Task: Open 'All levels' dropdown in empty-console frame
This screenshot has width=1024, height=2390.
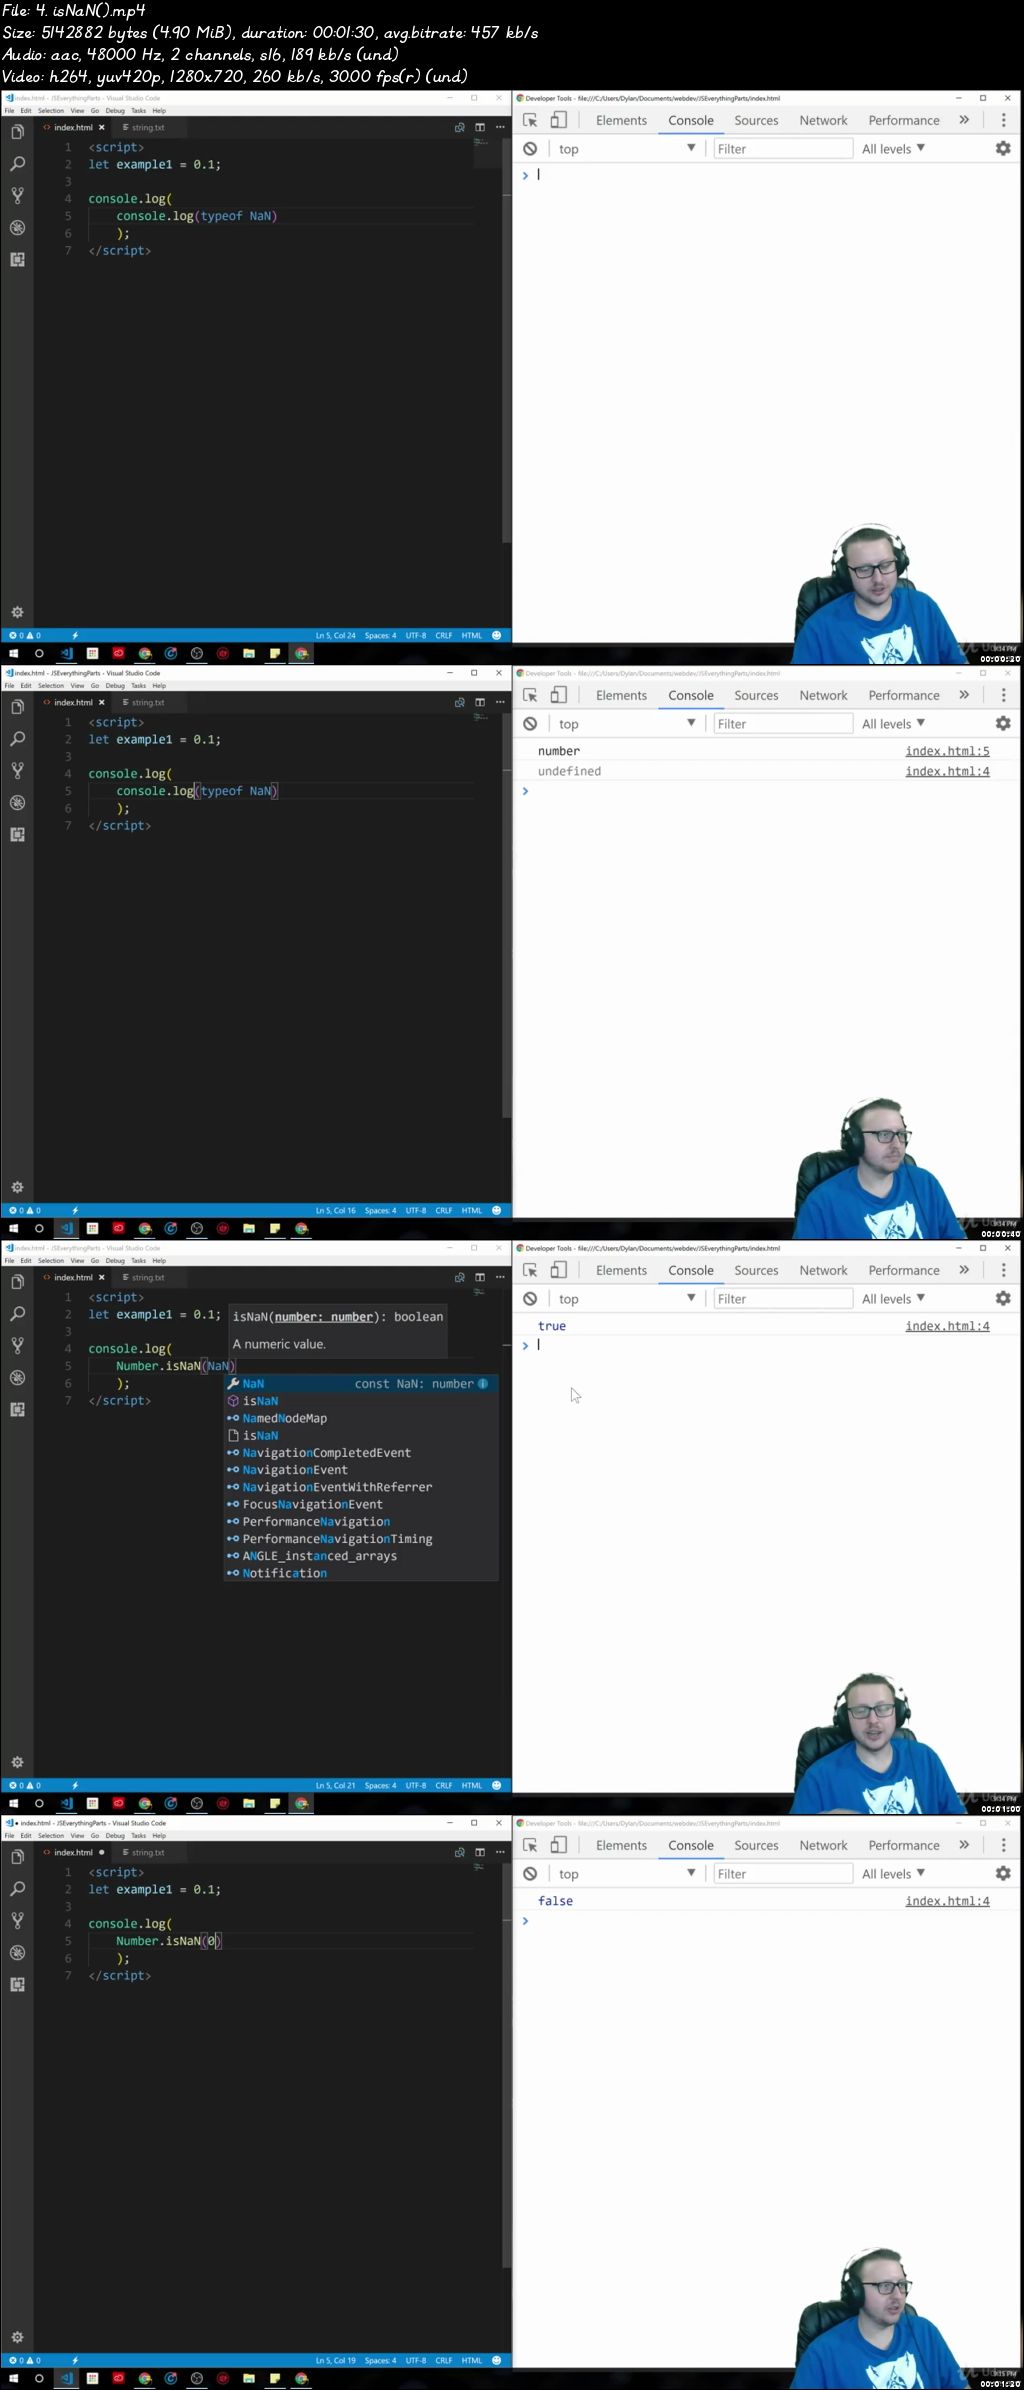Action: (x=893, y=149)
